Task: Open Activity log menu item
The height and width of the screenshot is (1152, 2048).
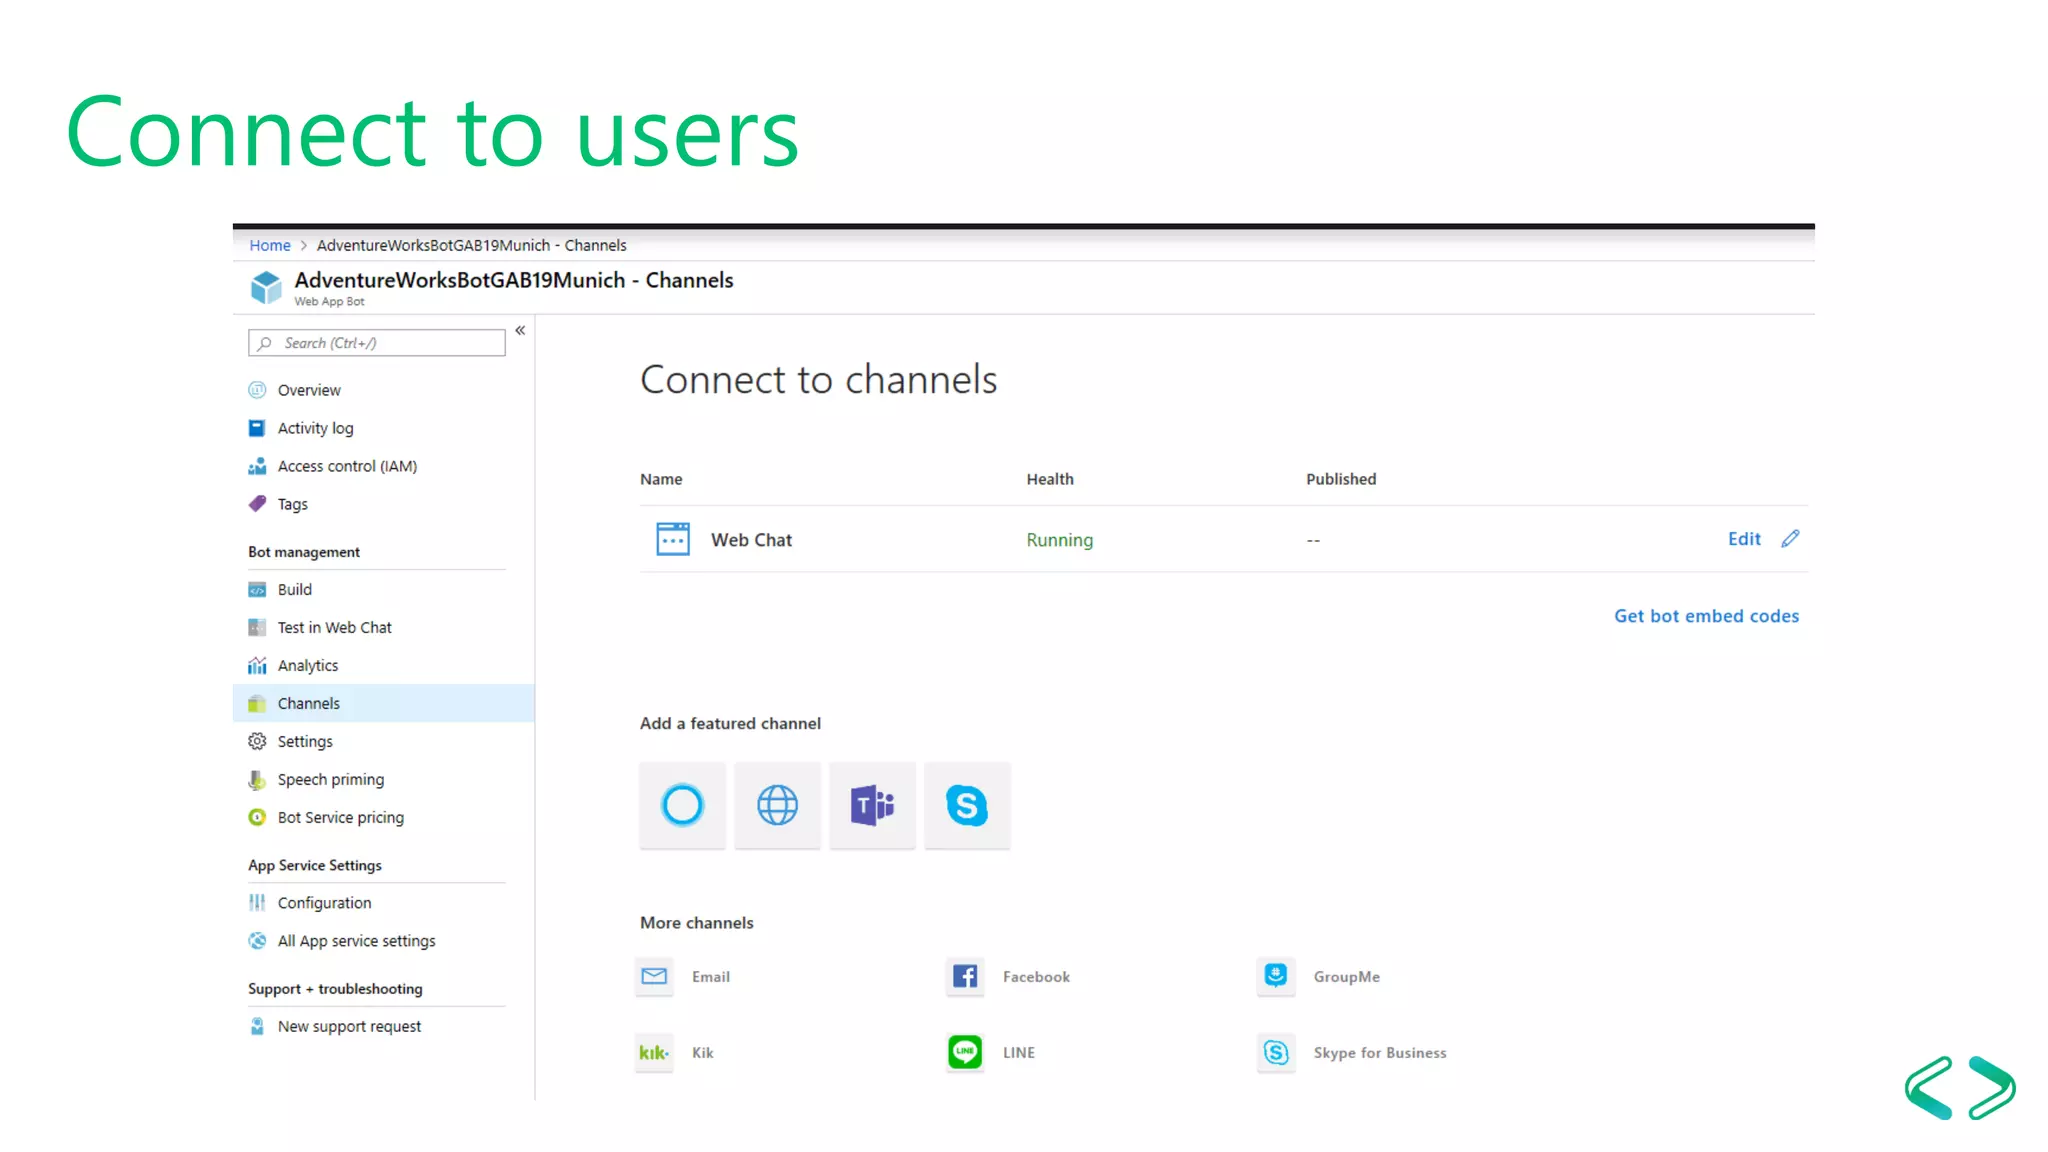Action: pos(315,428)
